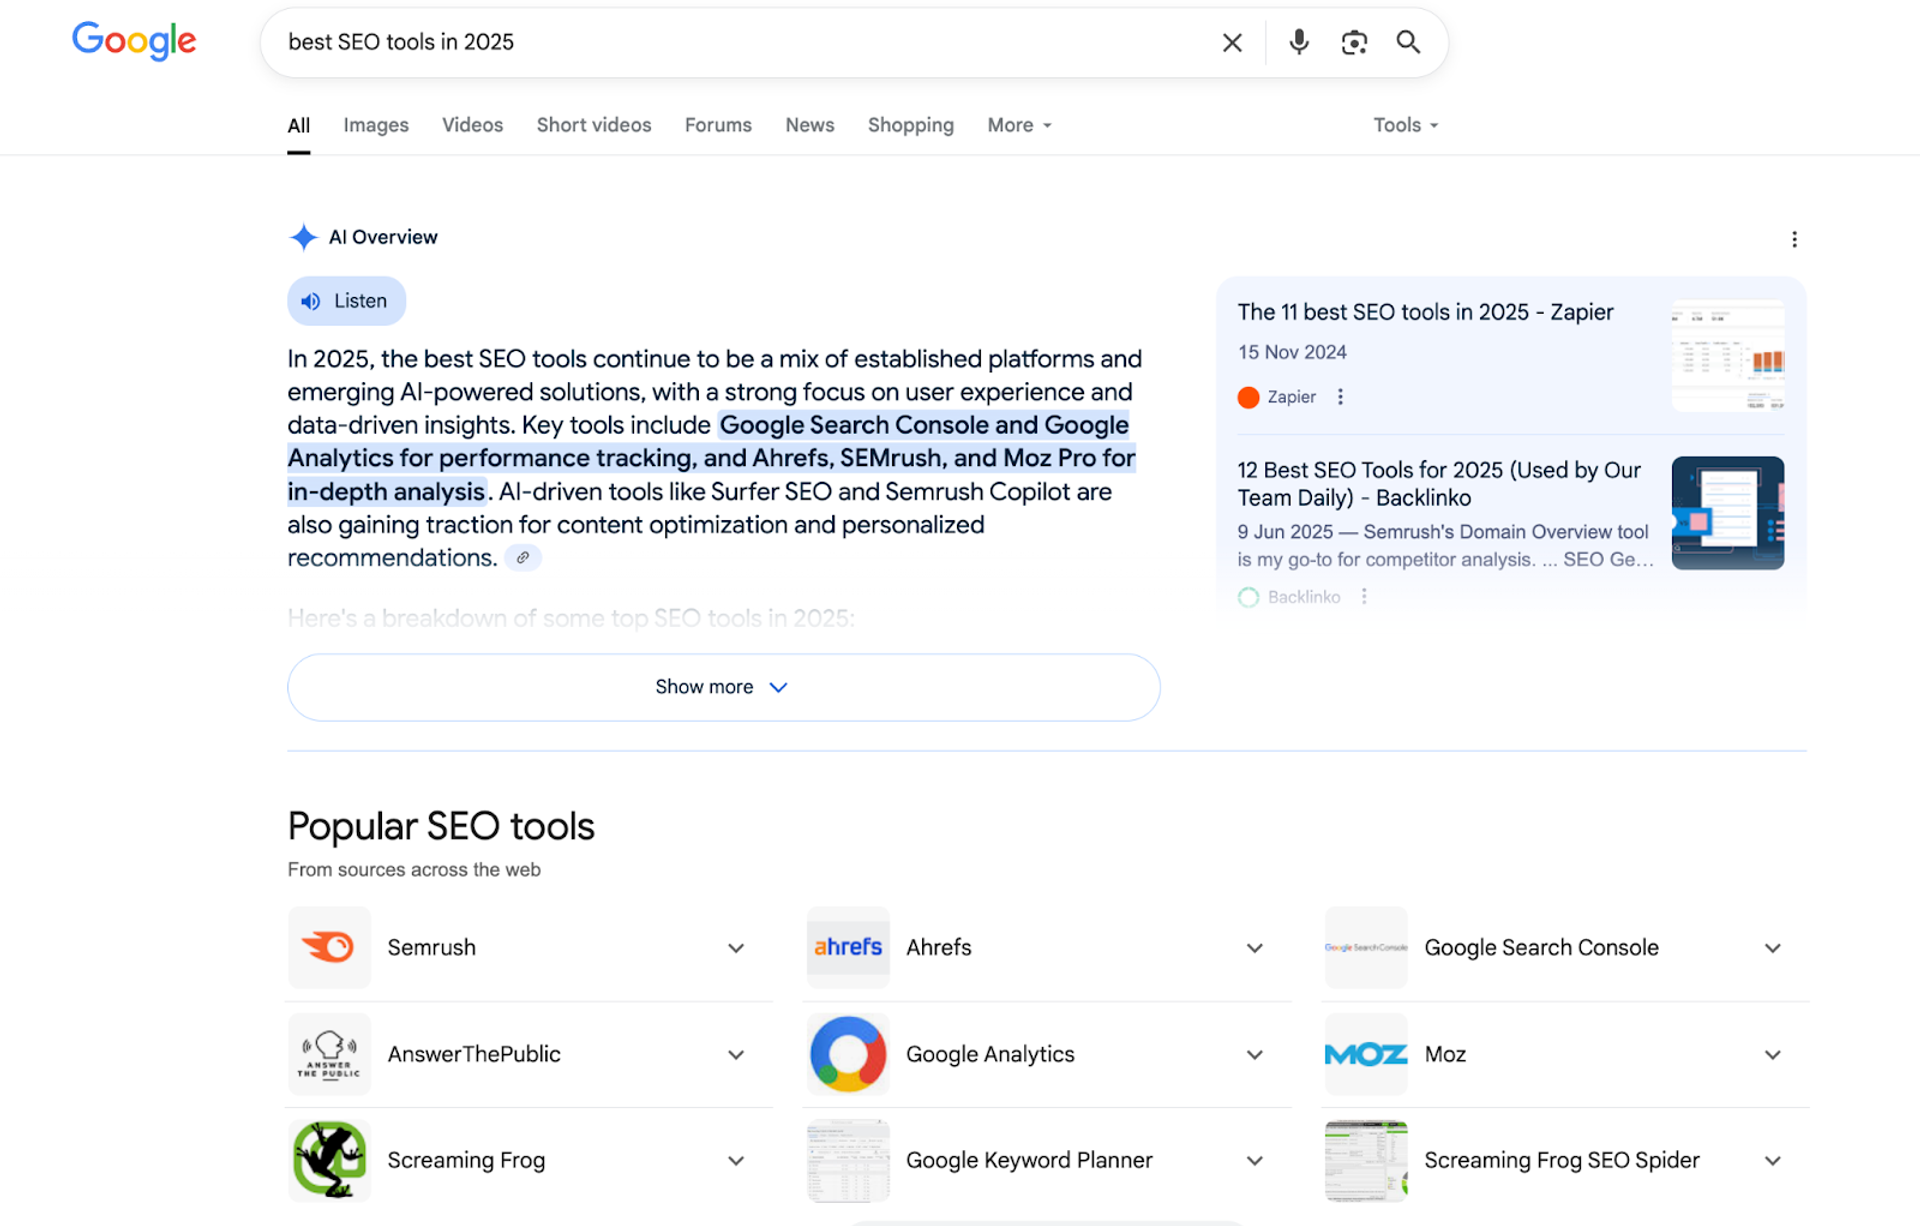
Task: Expand the Google Search Console chevron
Action: coord(1772,948)
